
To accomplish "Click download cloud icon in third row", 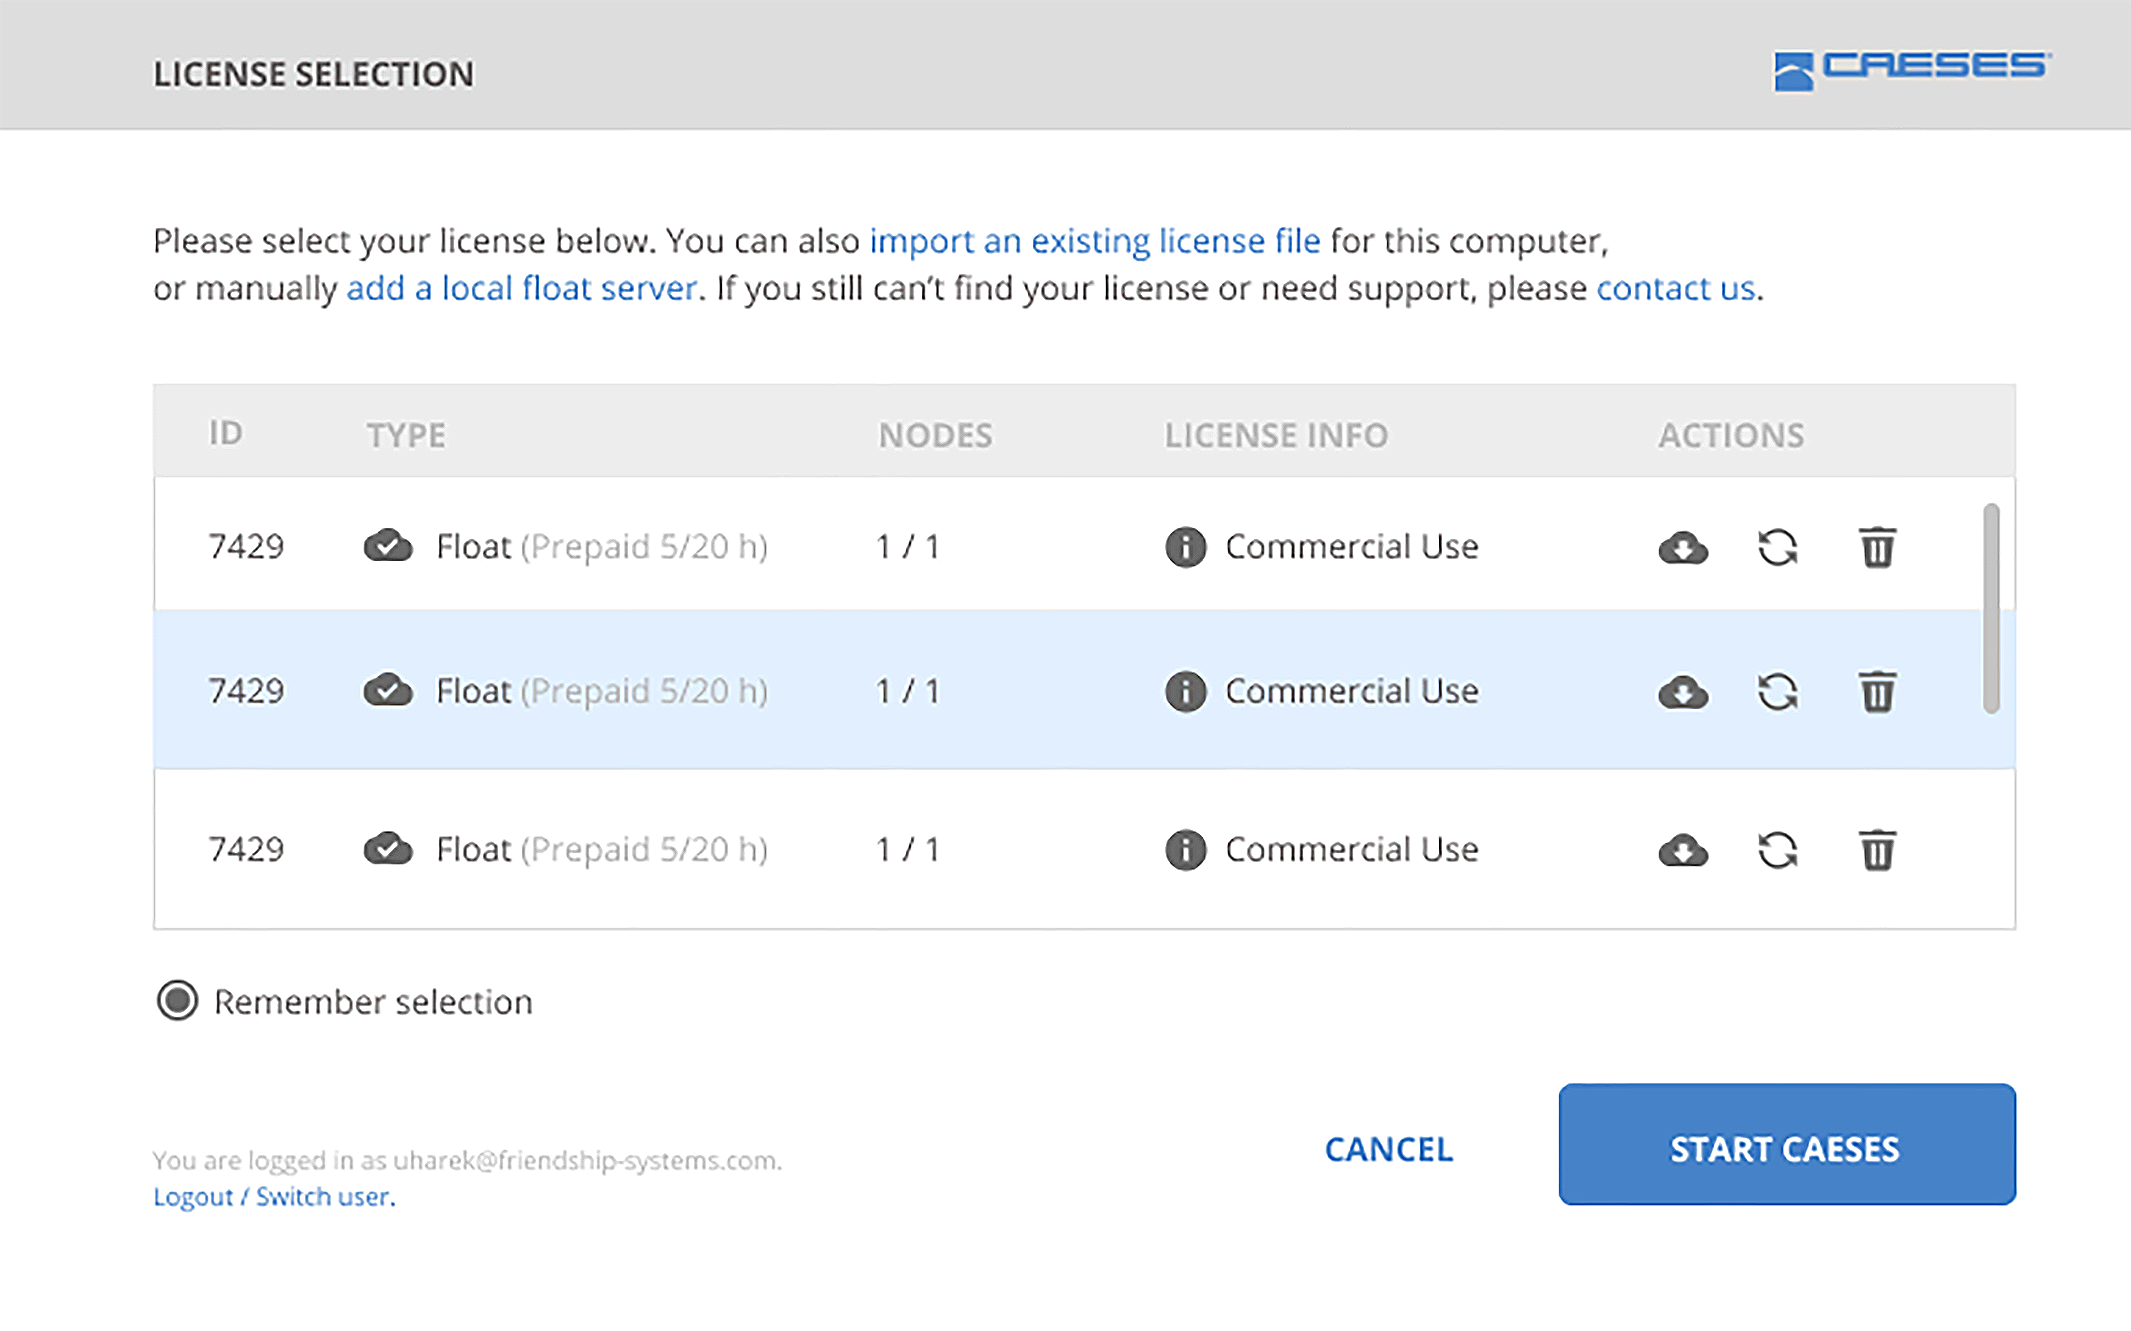I will [1683, 850].
